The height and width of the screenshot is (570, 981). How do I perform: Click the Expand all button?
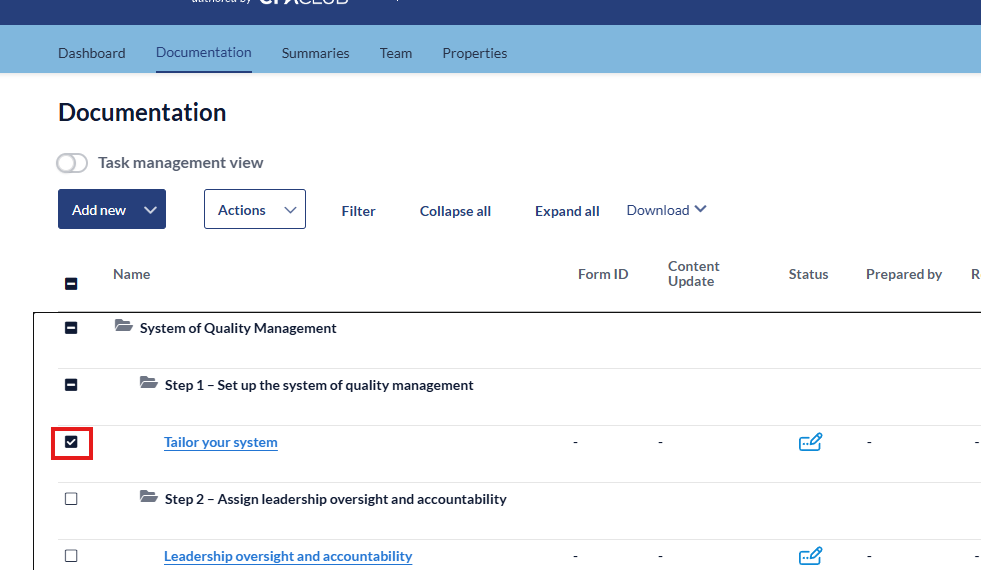(x=567, y=211)
